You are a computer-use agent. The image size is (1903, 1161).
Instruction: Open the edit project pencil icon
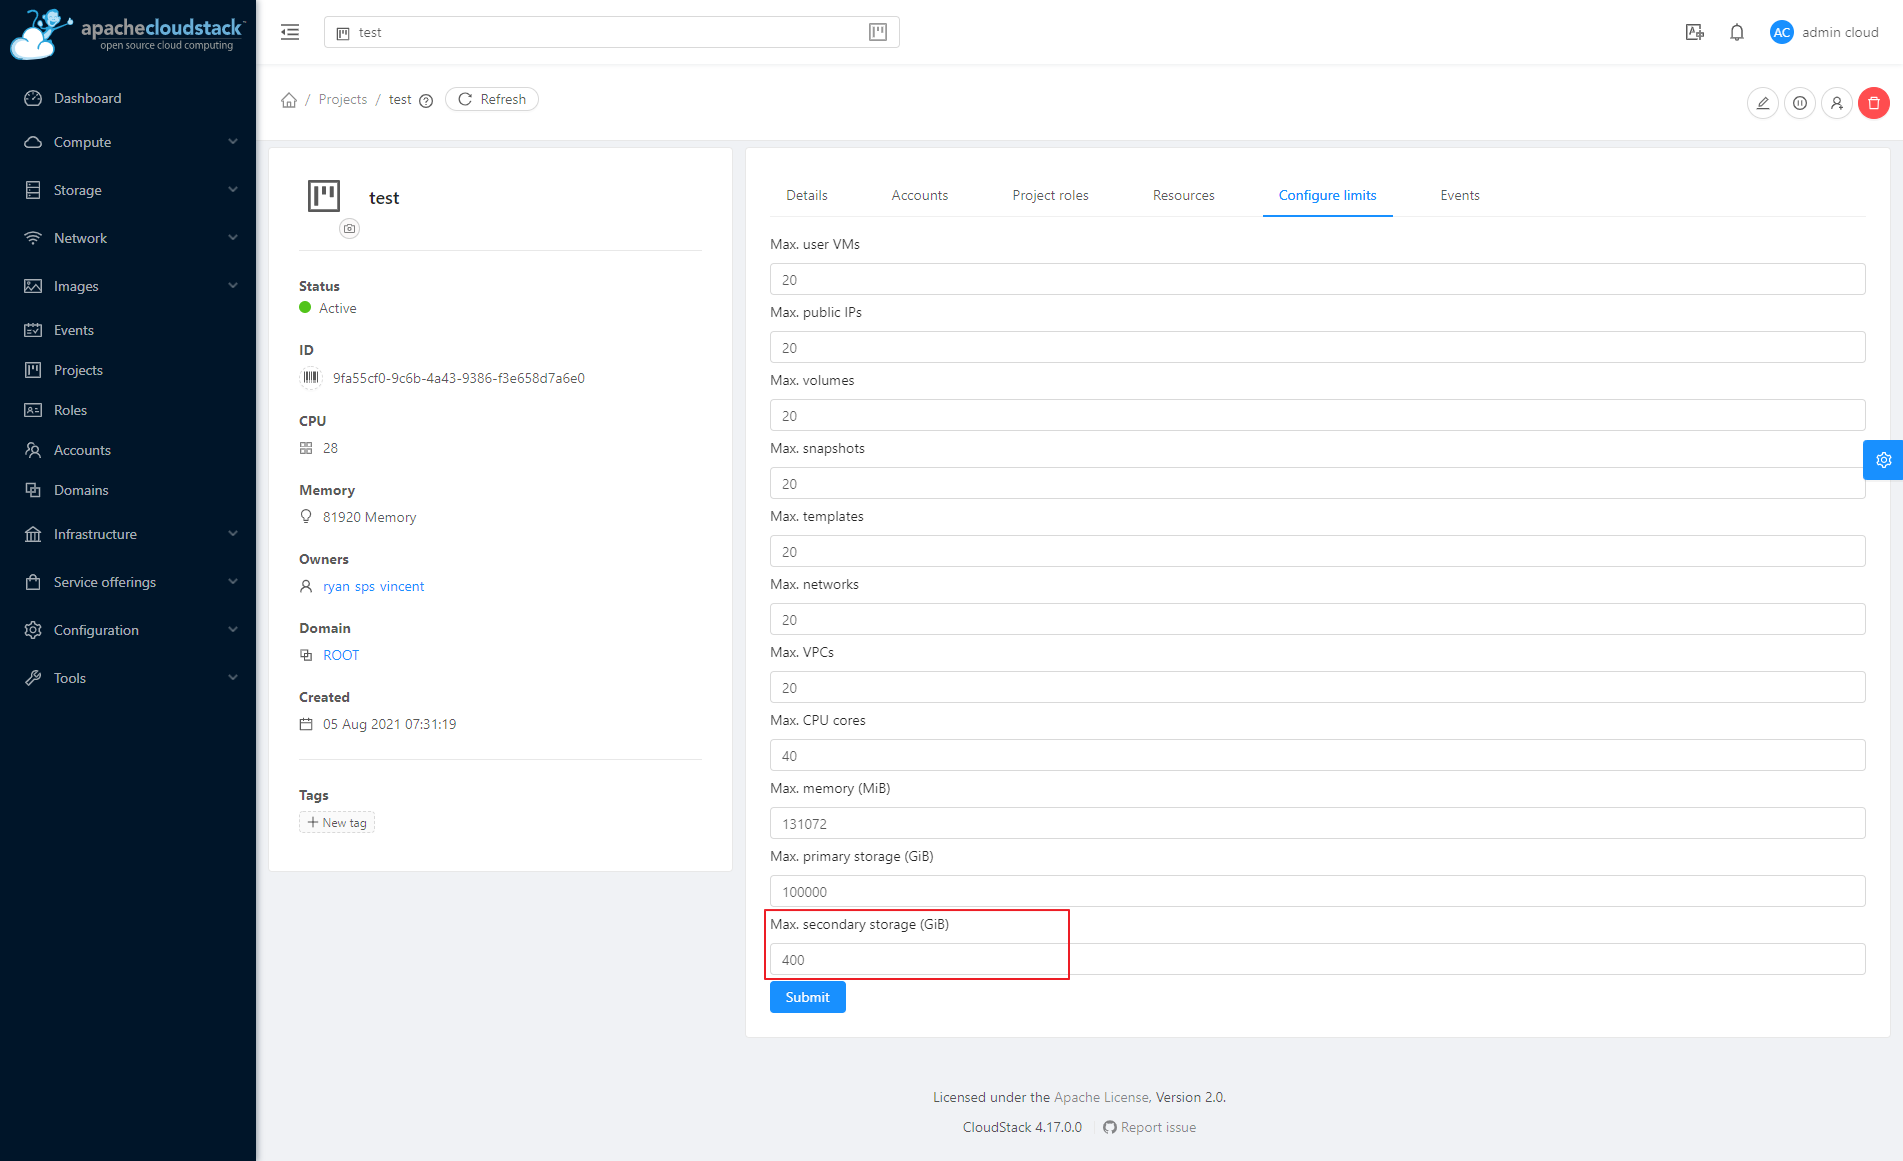[x=1762, y=103]
